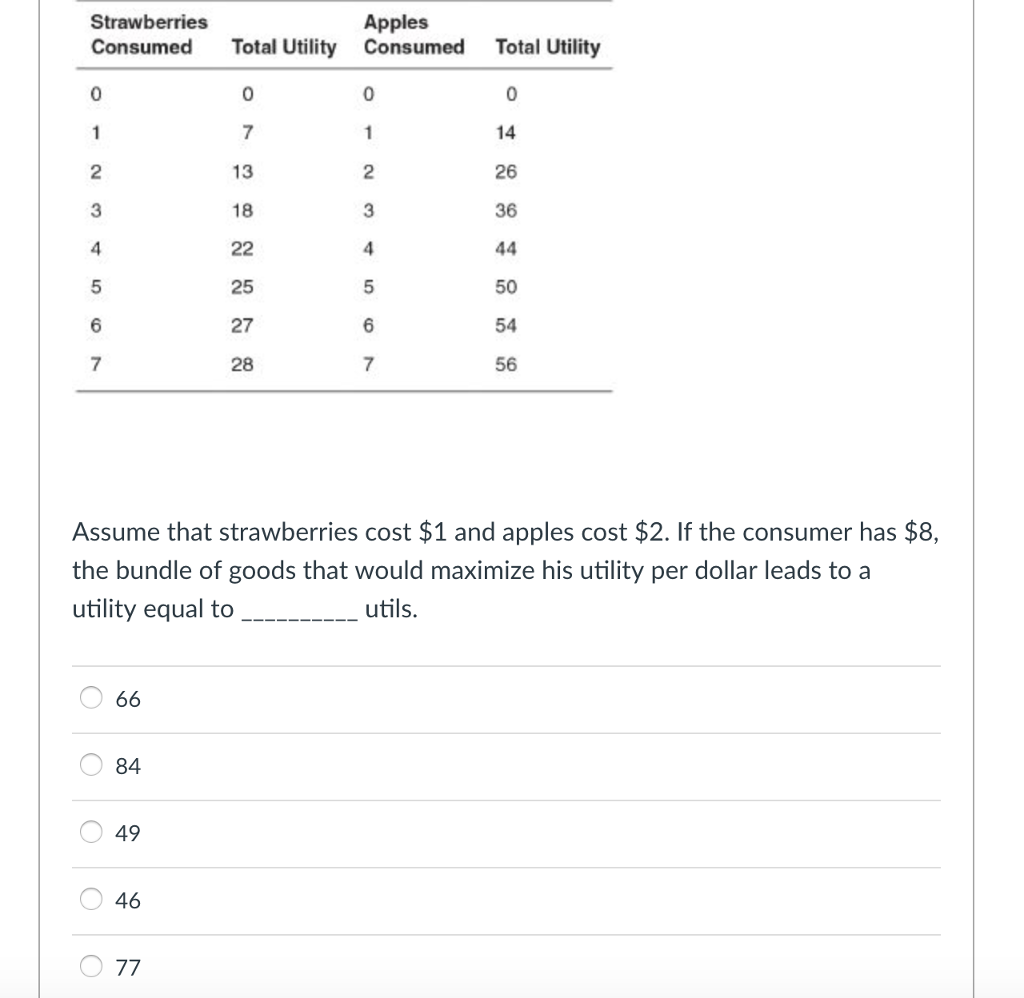The height and width of the screenshot is (998, 1024).
Task: Click the Apples Consumed column header
Action: pyautogui.click(x=414, y=34)
